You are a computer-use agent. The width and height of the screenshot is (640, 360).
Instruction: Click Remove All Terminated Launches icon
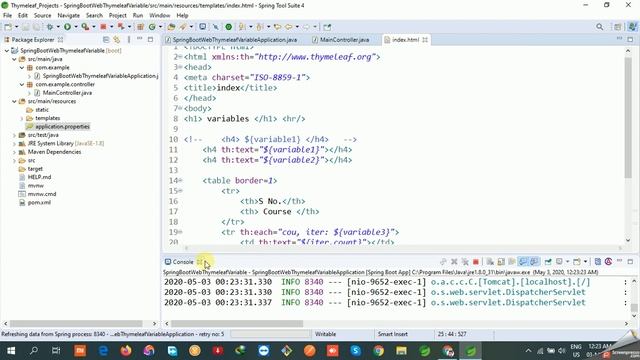tap(465, 262)
